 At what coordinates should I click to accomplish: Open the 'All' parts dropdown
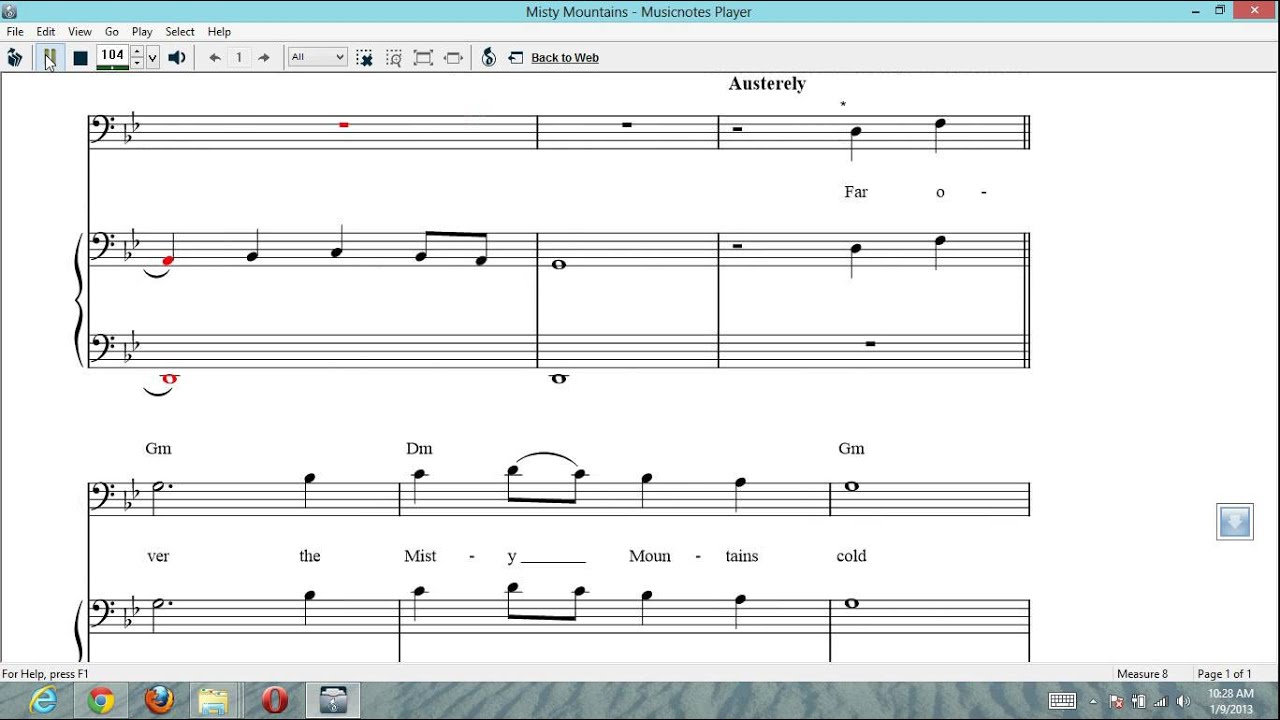point(318,58)
